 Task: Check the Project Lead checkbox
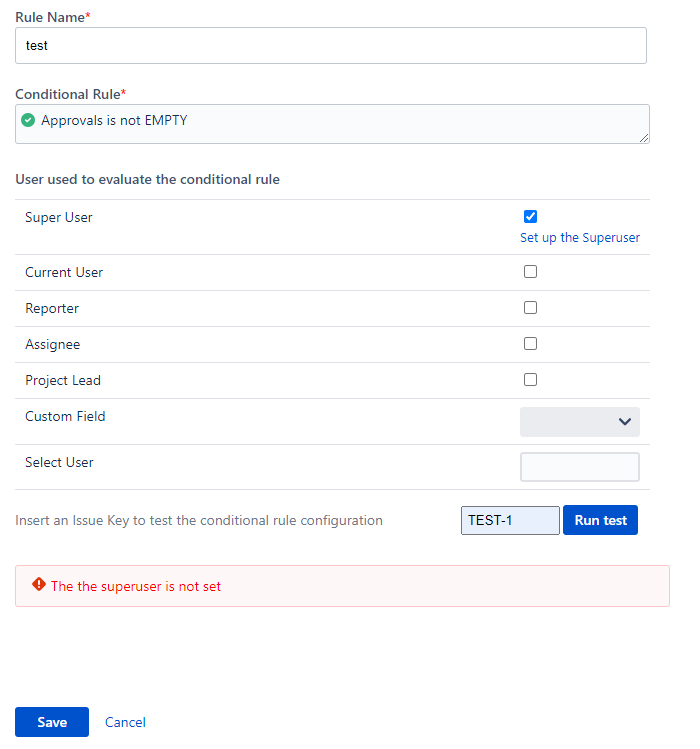530,379
